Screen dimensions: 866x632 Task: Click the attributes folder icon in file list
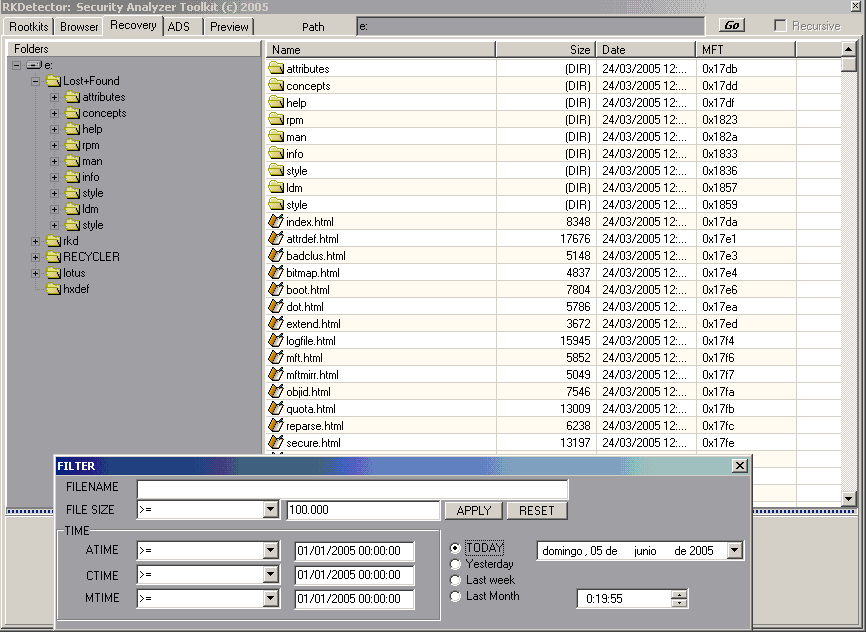pos(276,69)
